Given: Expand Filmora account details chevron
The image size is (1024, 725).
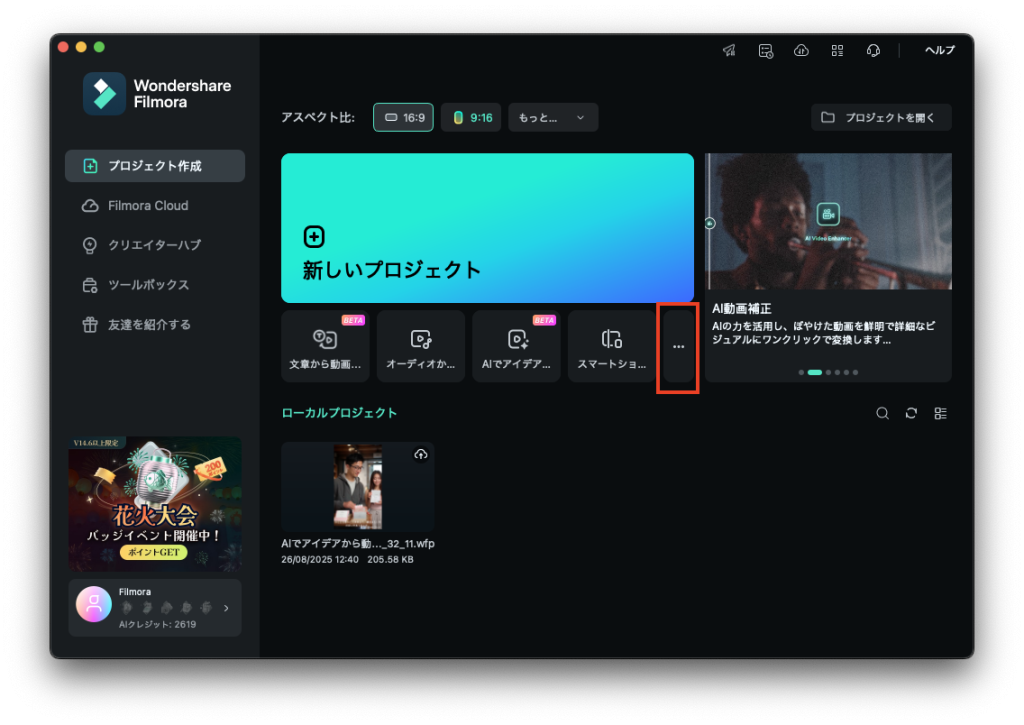Looking at the screenshot, I should pyautogui.click(x=226, y=607).
